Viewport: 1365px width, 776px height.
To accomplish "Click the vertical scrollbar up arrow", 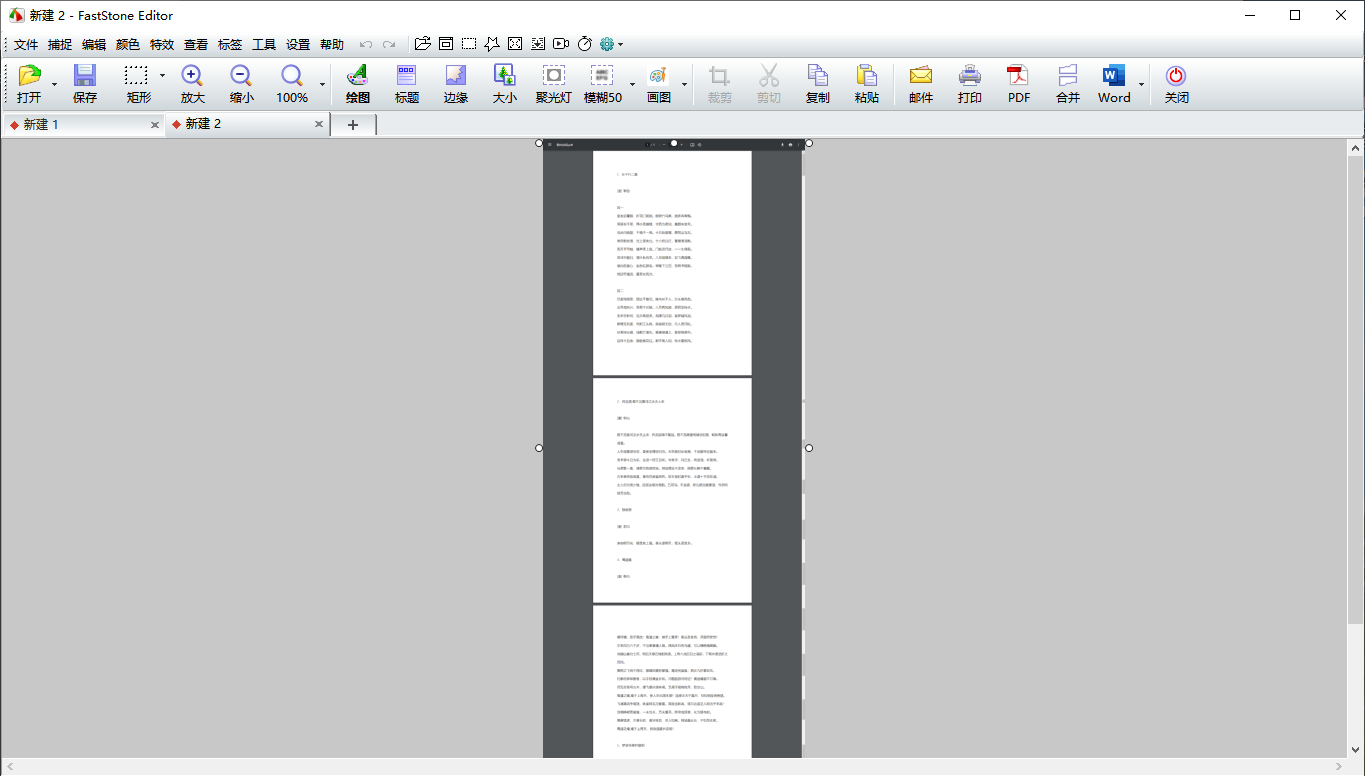I will (x=1356, y=147).
